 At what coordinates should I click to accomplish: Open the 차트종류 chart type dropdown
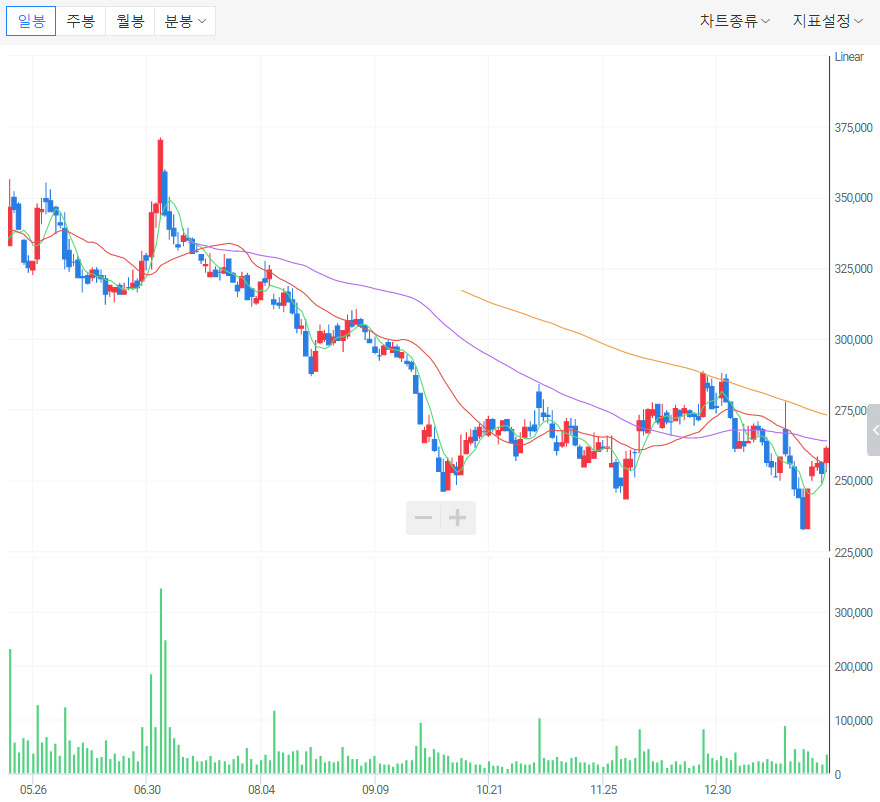coord(734,21)
